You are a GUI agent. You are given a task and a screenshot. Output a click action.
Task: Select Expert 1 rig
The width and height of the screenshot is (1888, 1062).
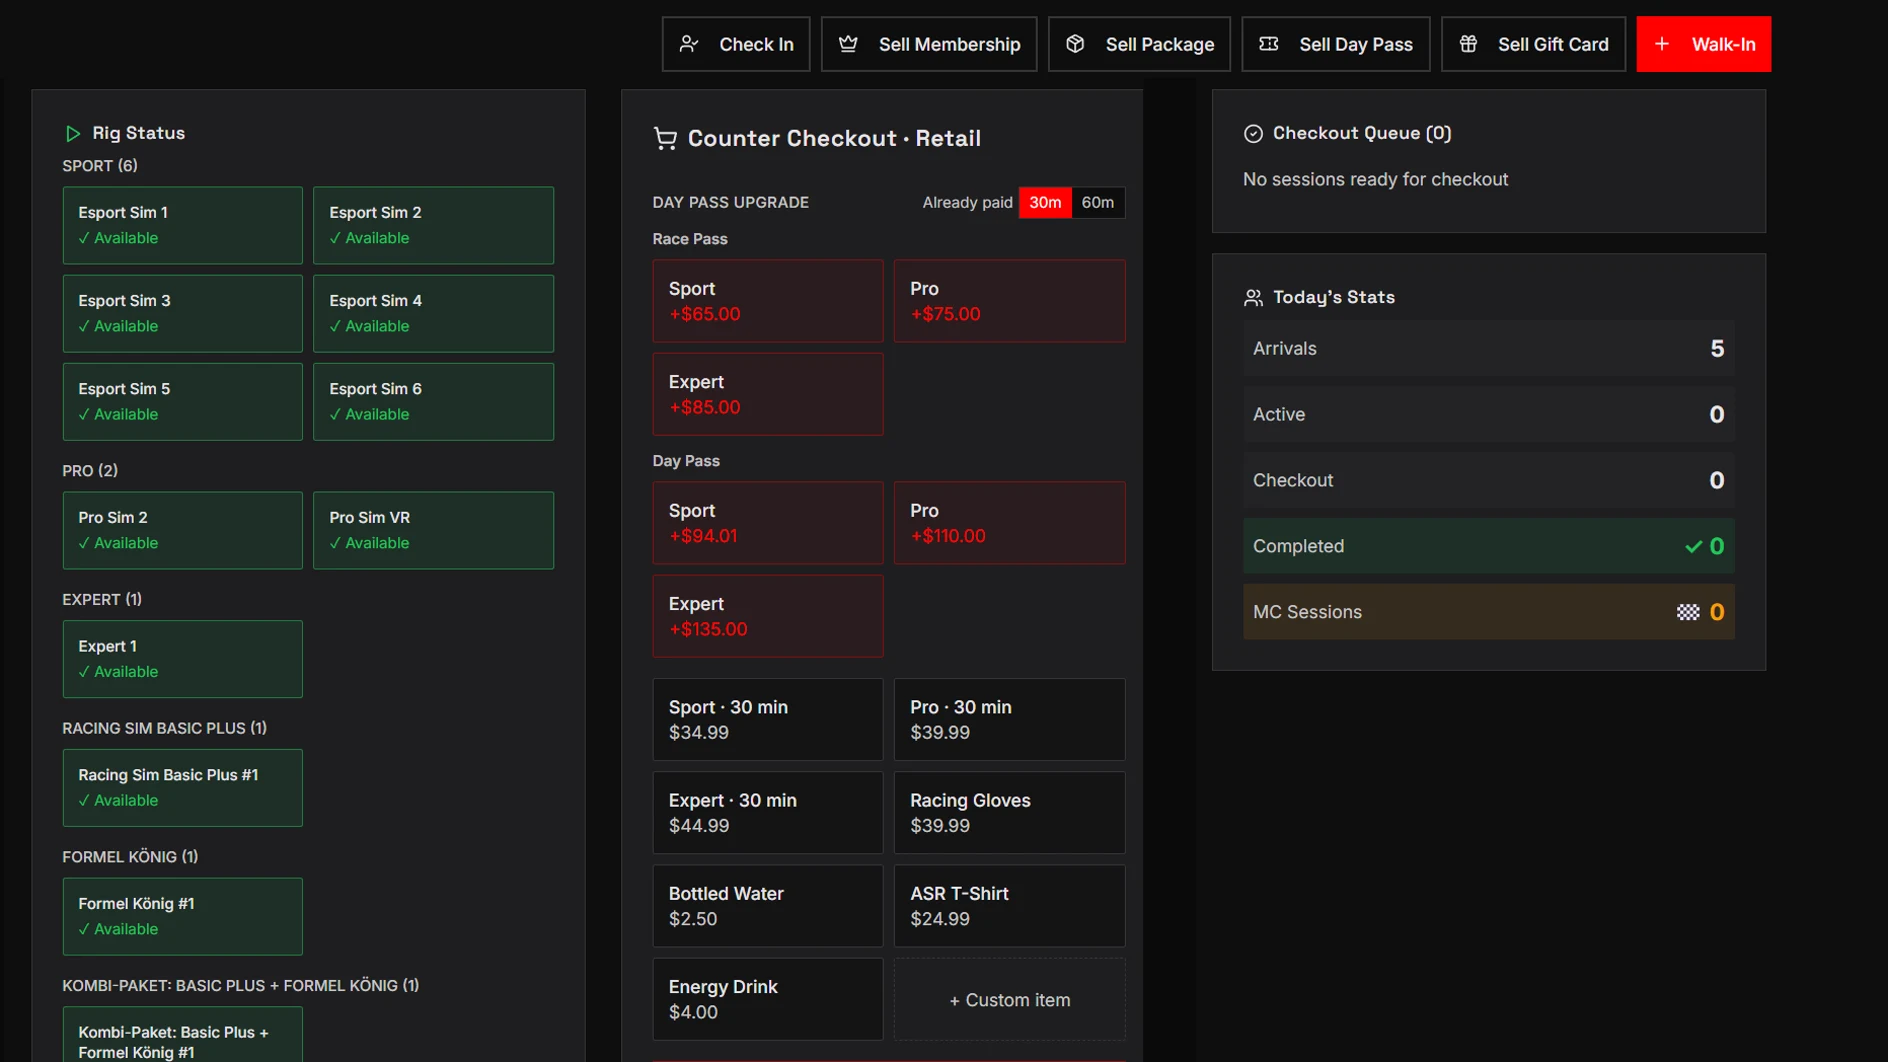(x=182, y=659)
